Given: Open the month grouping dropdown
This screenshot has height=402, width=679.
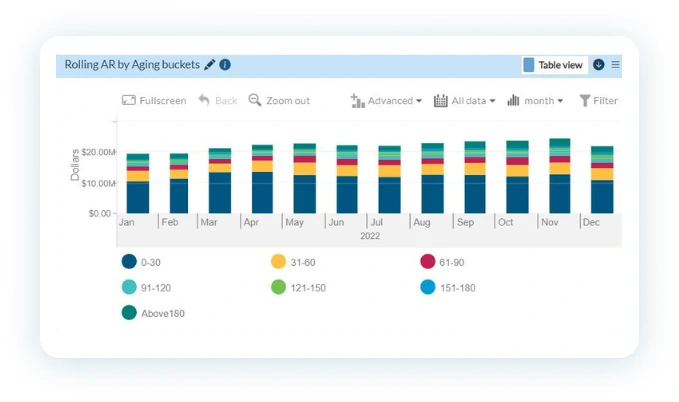Looking at the screenshot, I should click(535, 100).
